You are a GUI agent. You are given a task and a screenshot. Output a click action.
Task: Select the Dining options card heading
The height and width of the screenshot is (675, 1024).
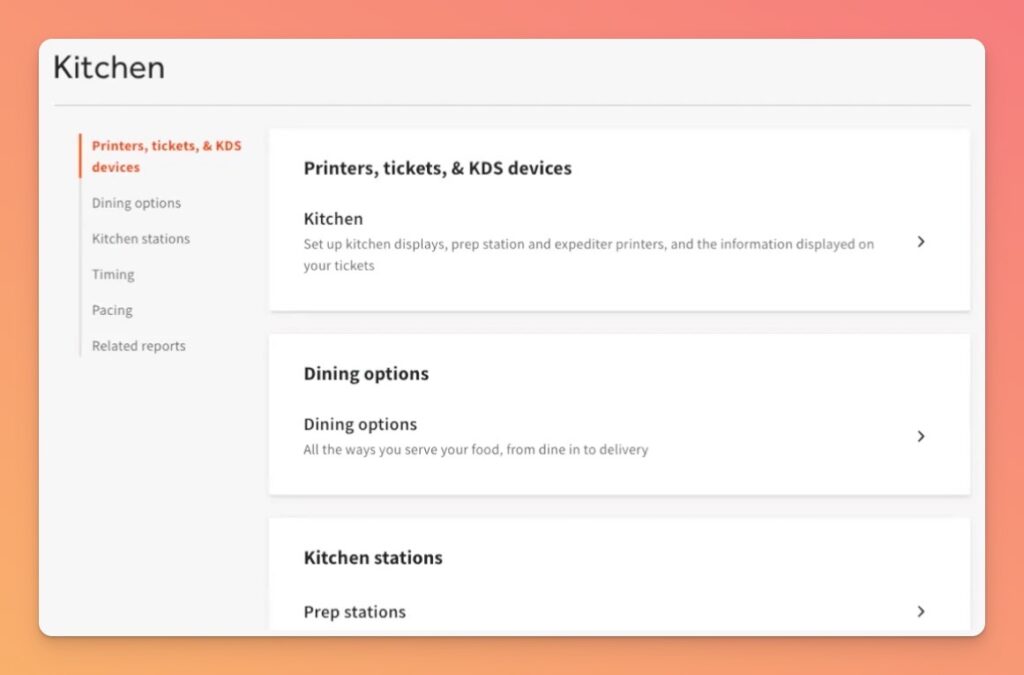pyautogui.click(x=366, y=373)
